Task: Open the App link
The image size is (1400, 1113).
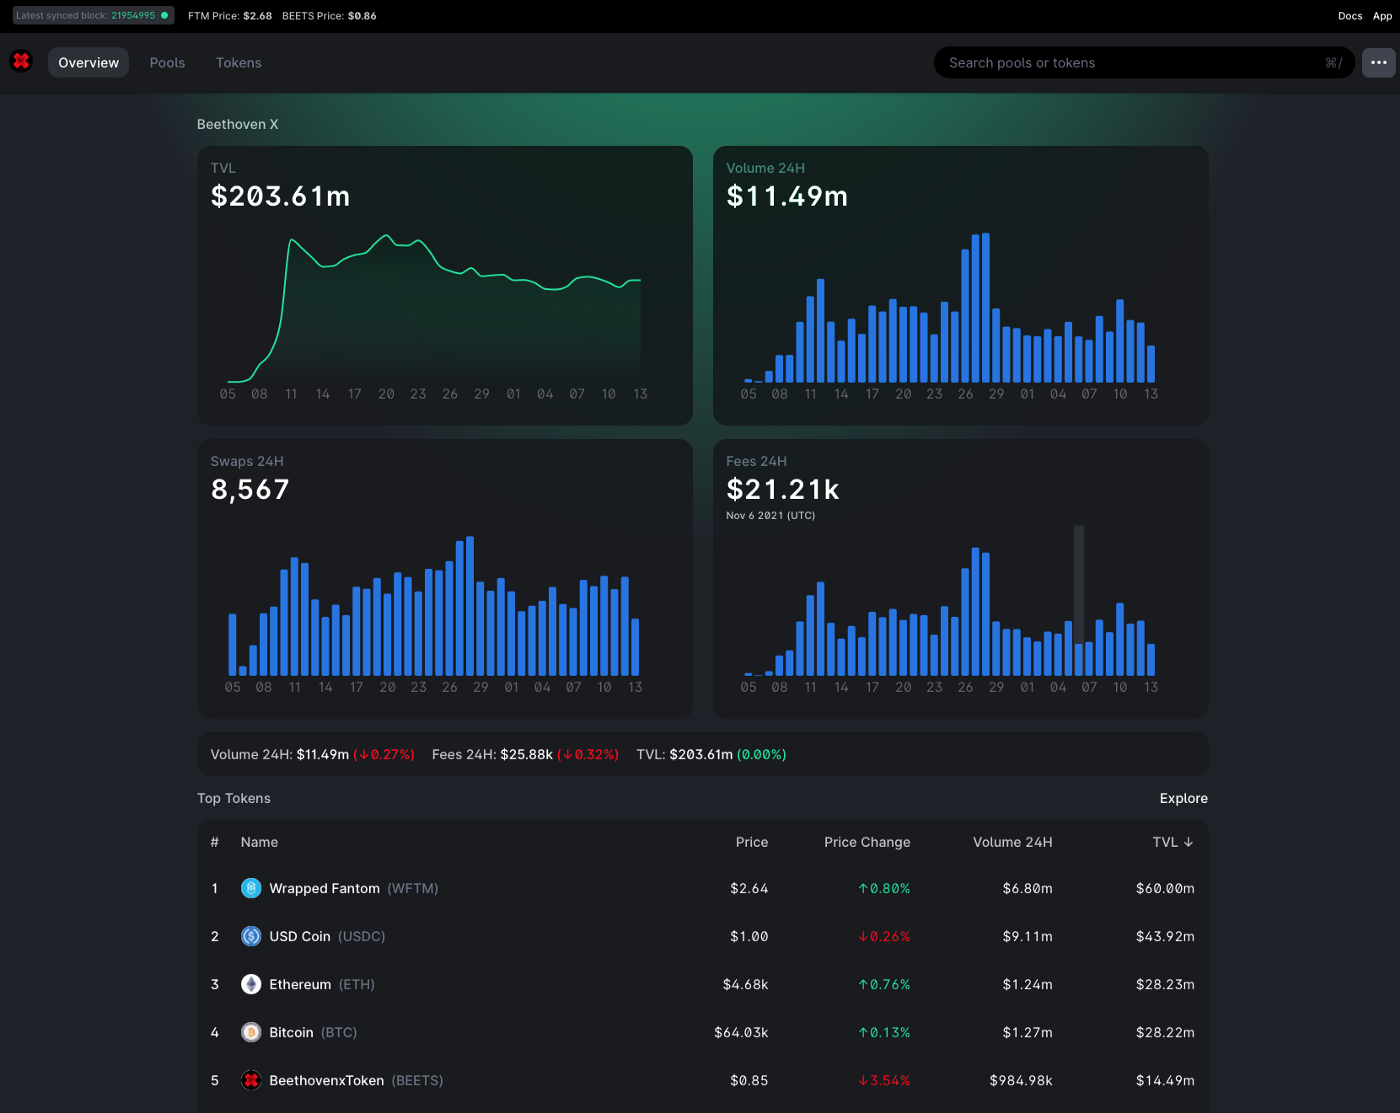Action: pos(1382,16)
